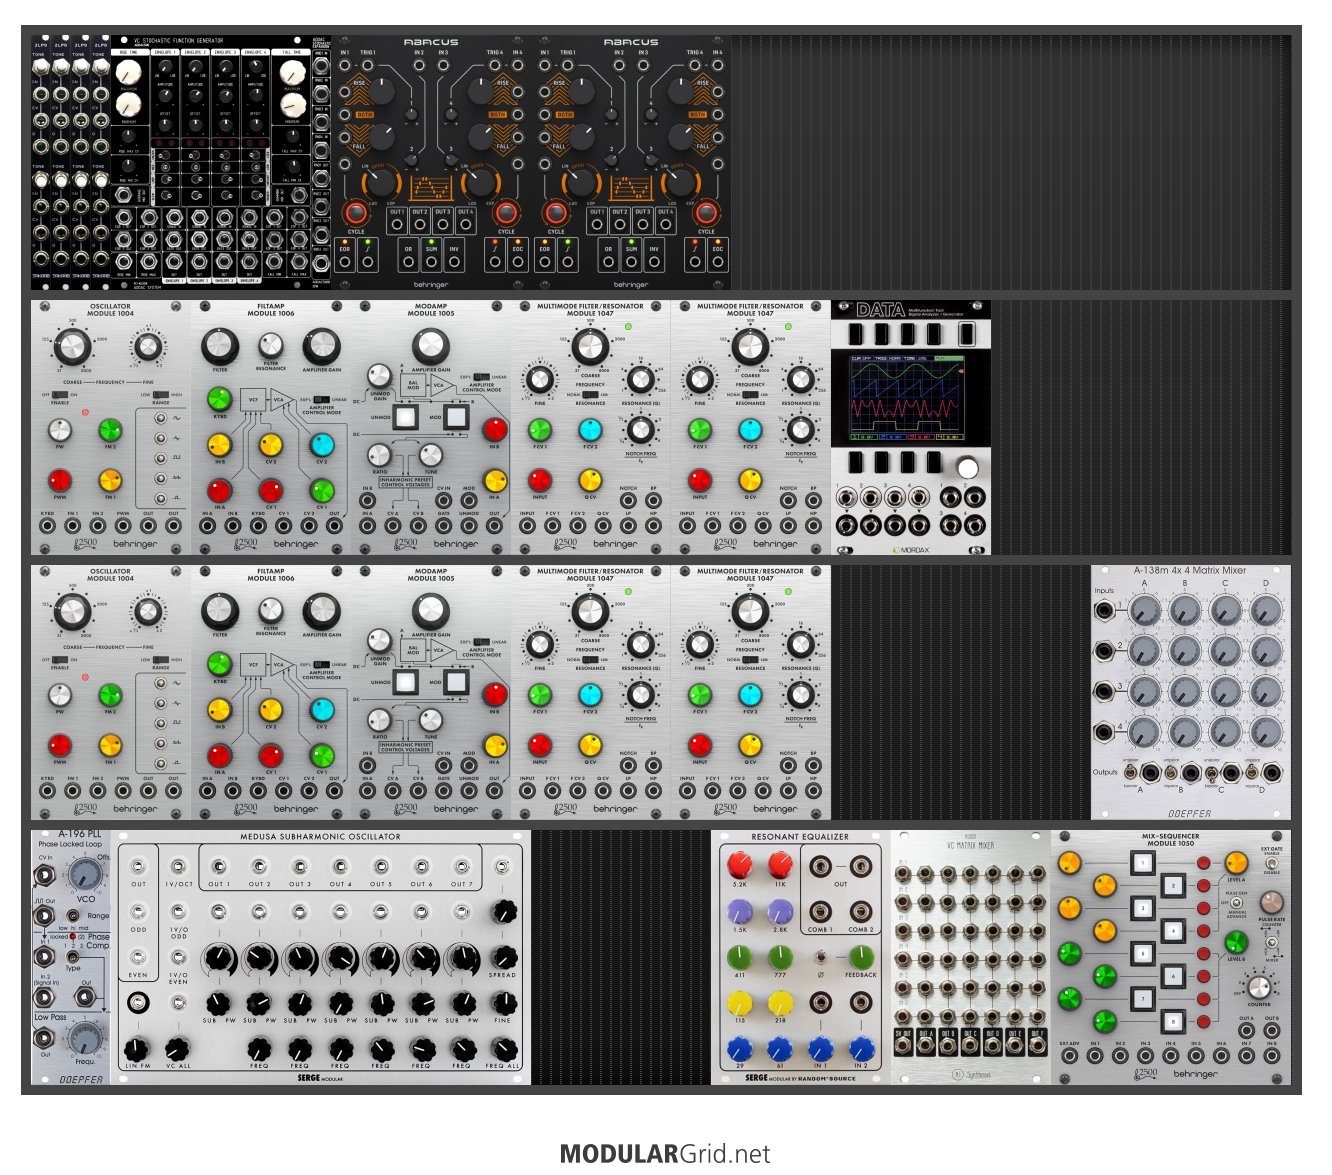1332x1175 pixels.
Task: Click the FINE knob on Medusa oscillator
Action: tap(503, 1003)
